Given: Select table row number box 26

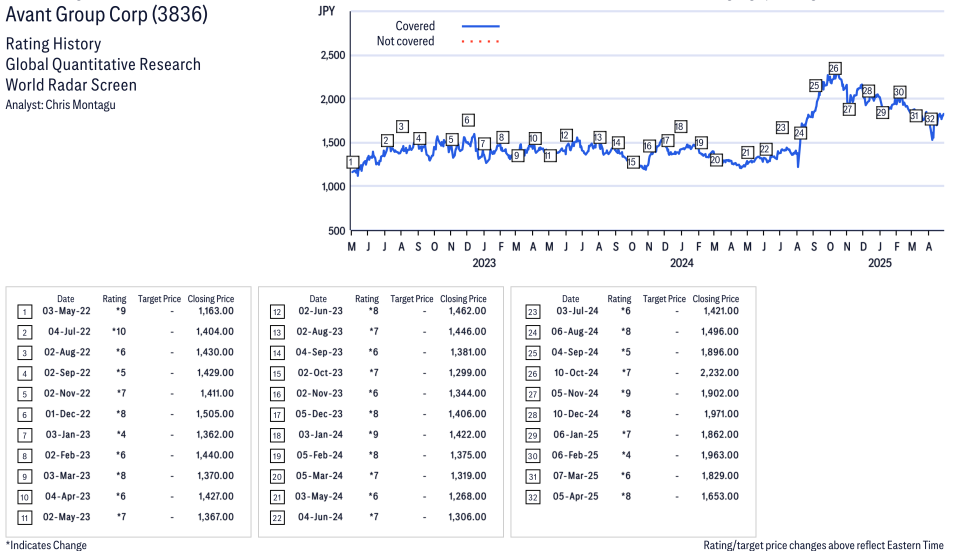Looking at the screenshot, I should [x=533, y=374].
